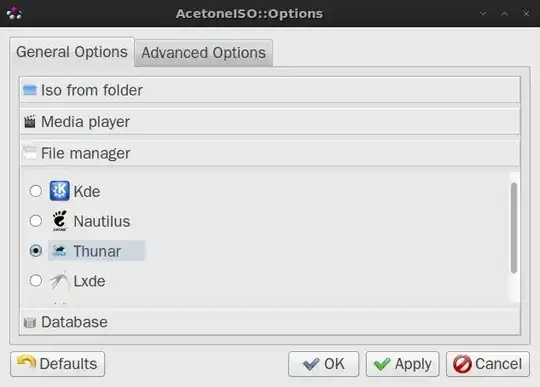This screenshot has height=387, width=540.
Task: Click the blue Iso from folder icon
Action: (x=30, y=90)
